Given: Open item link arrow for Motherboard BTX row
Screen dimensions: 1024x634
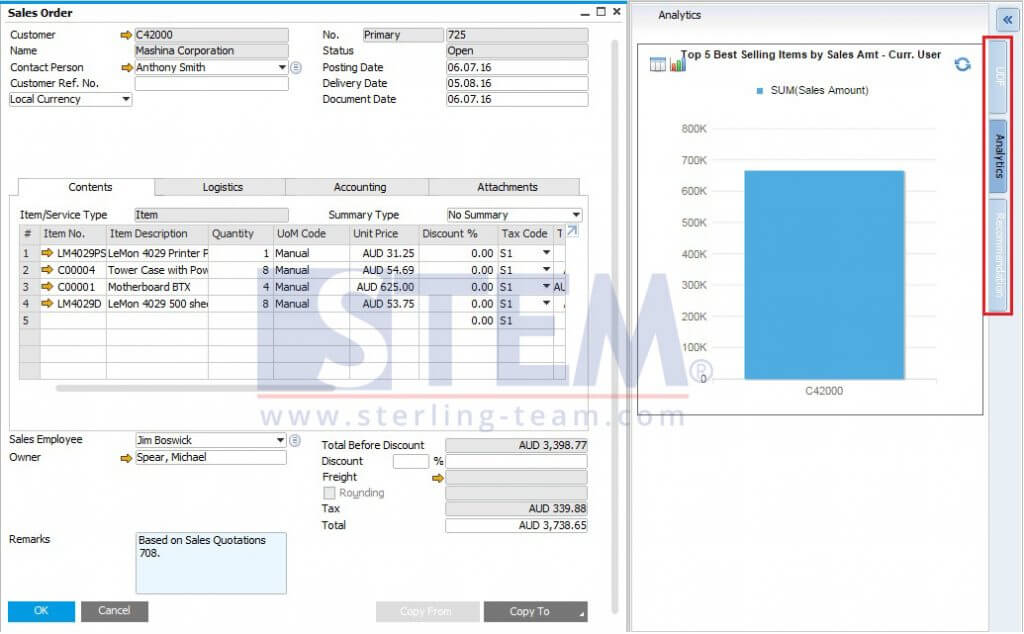Looking at the screenshot, I should coord(47,287).
